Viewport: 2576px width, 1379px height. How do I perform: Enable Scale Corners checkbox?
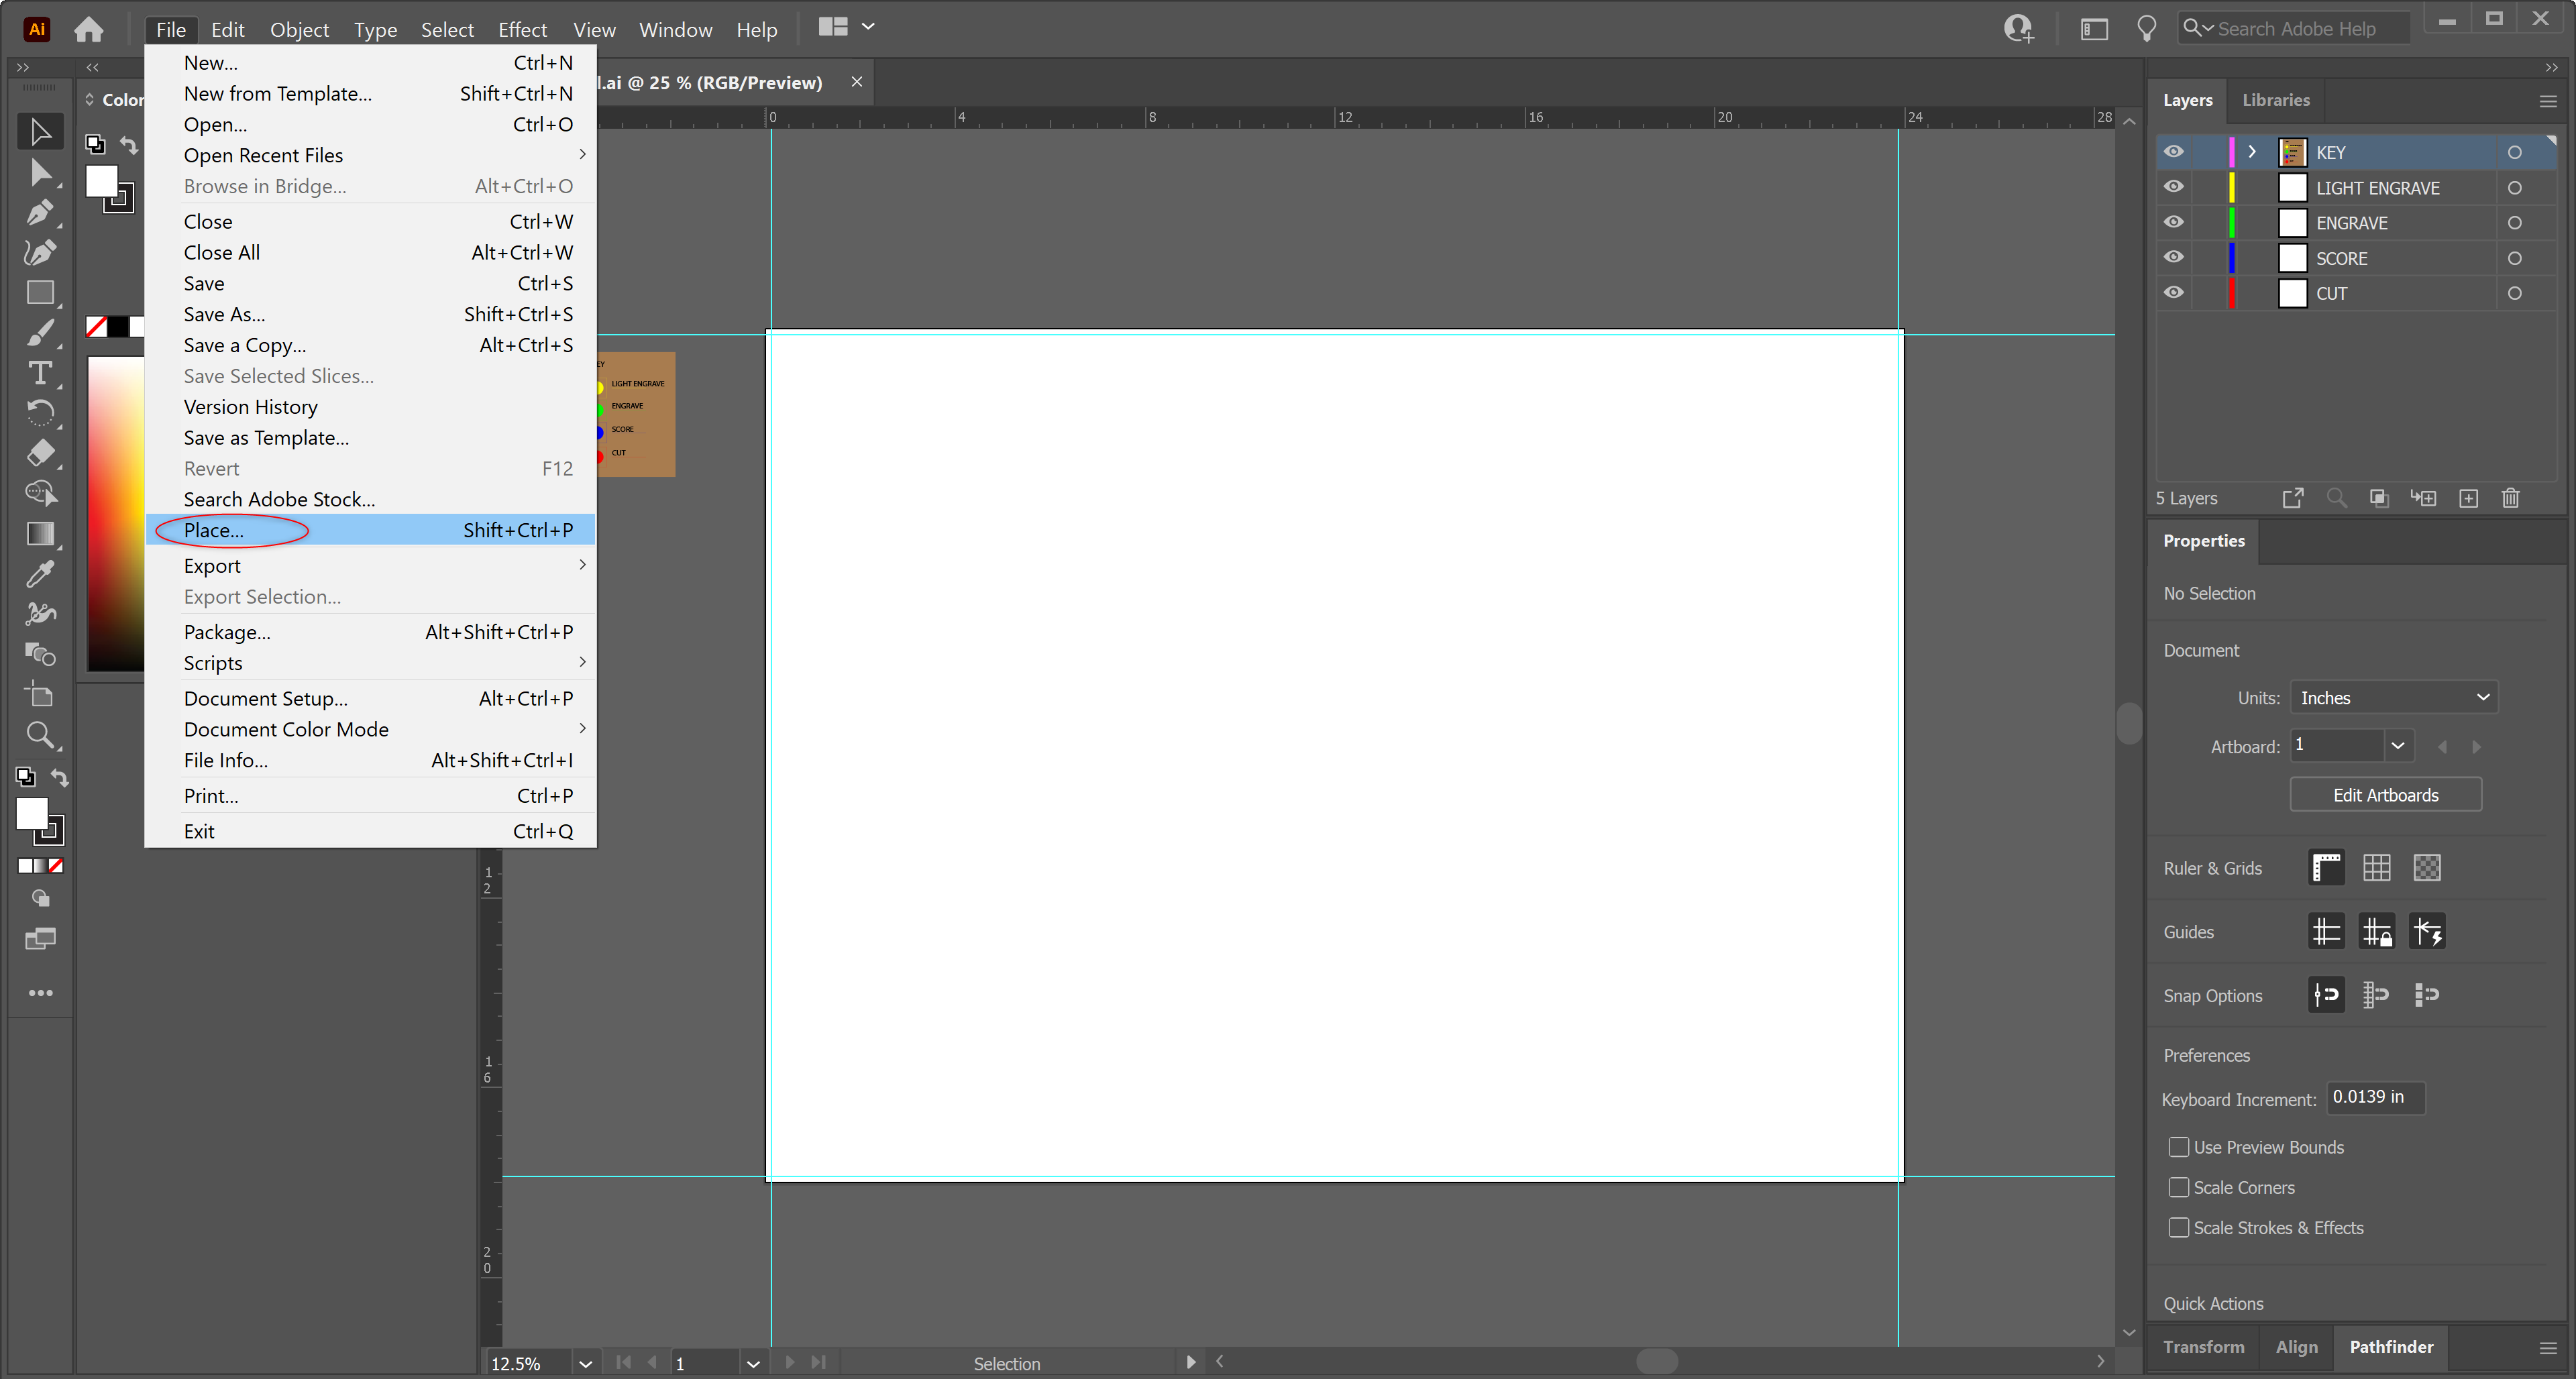2178,1187
